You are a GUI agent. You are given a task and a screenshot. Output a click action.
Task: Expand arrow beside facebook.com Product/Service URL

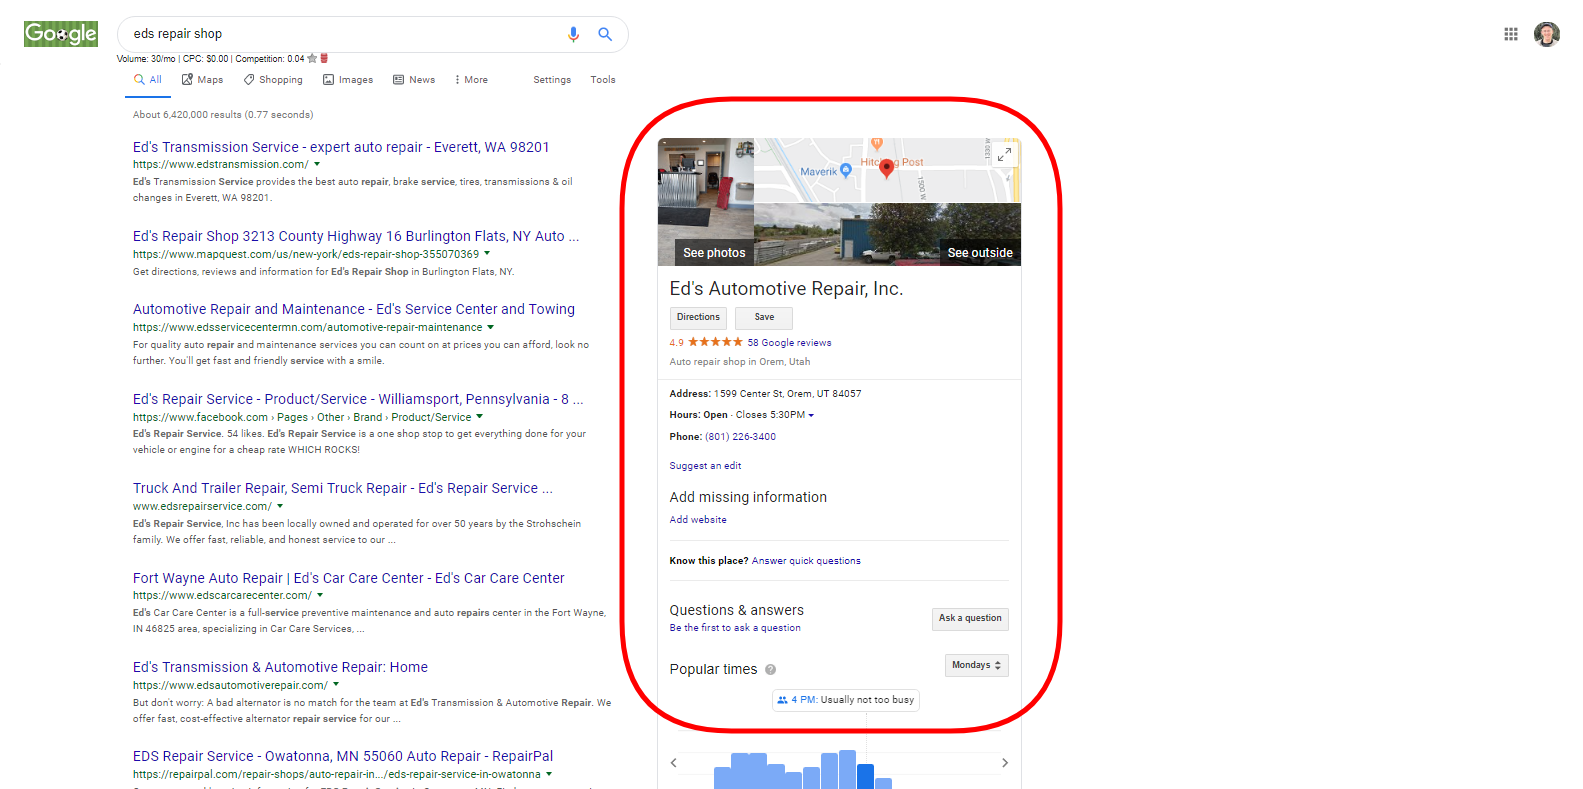[479, 417]
